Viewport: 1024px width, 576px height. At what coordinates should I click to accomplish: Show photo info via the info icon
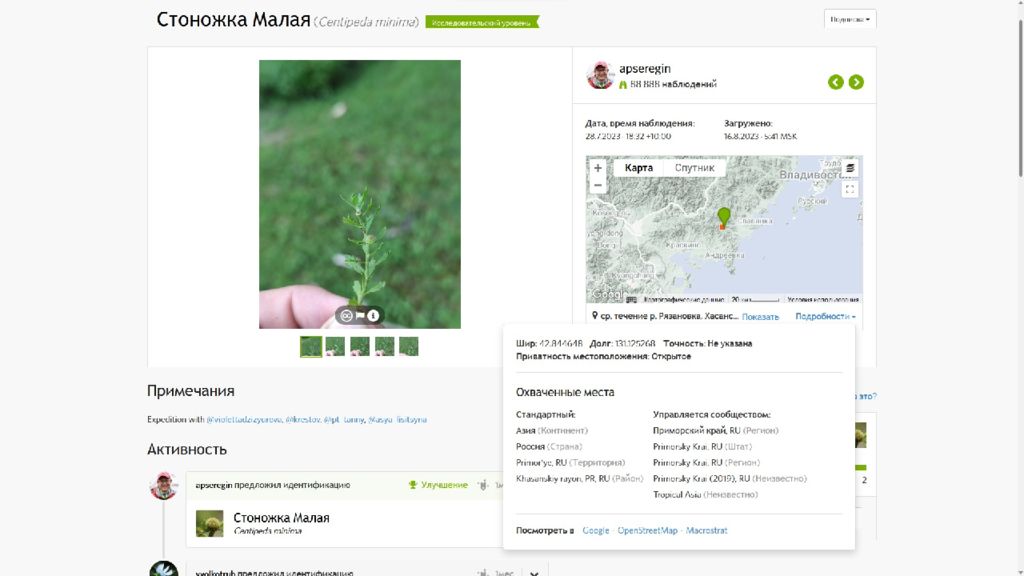(x=373, y=315)
